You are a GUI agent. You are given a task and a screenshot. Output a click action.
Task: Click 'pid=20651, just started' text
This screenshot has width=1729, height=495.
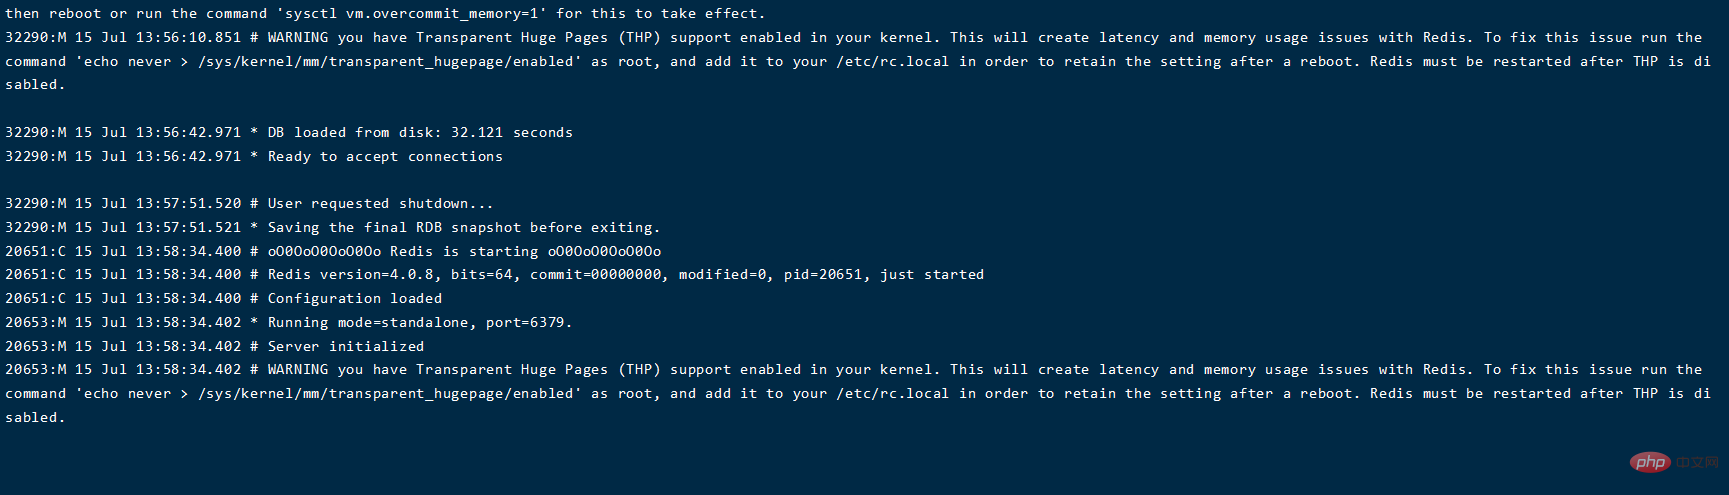click(x=884, y=275)
